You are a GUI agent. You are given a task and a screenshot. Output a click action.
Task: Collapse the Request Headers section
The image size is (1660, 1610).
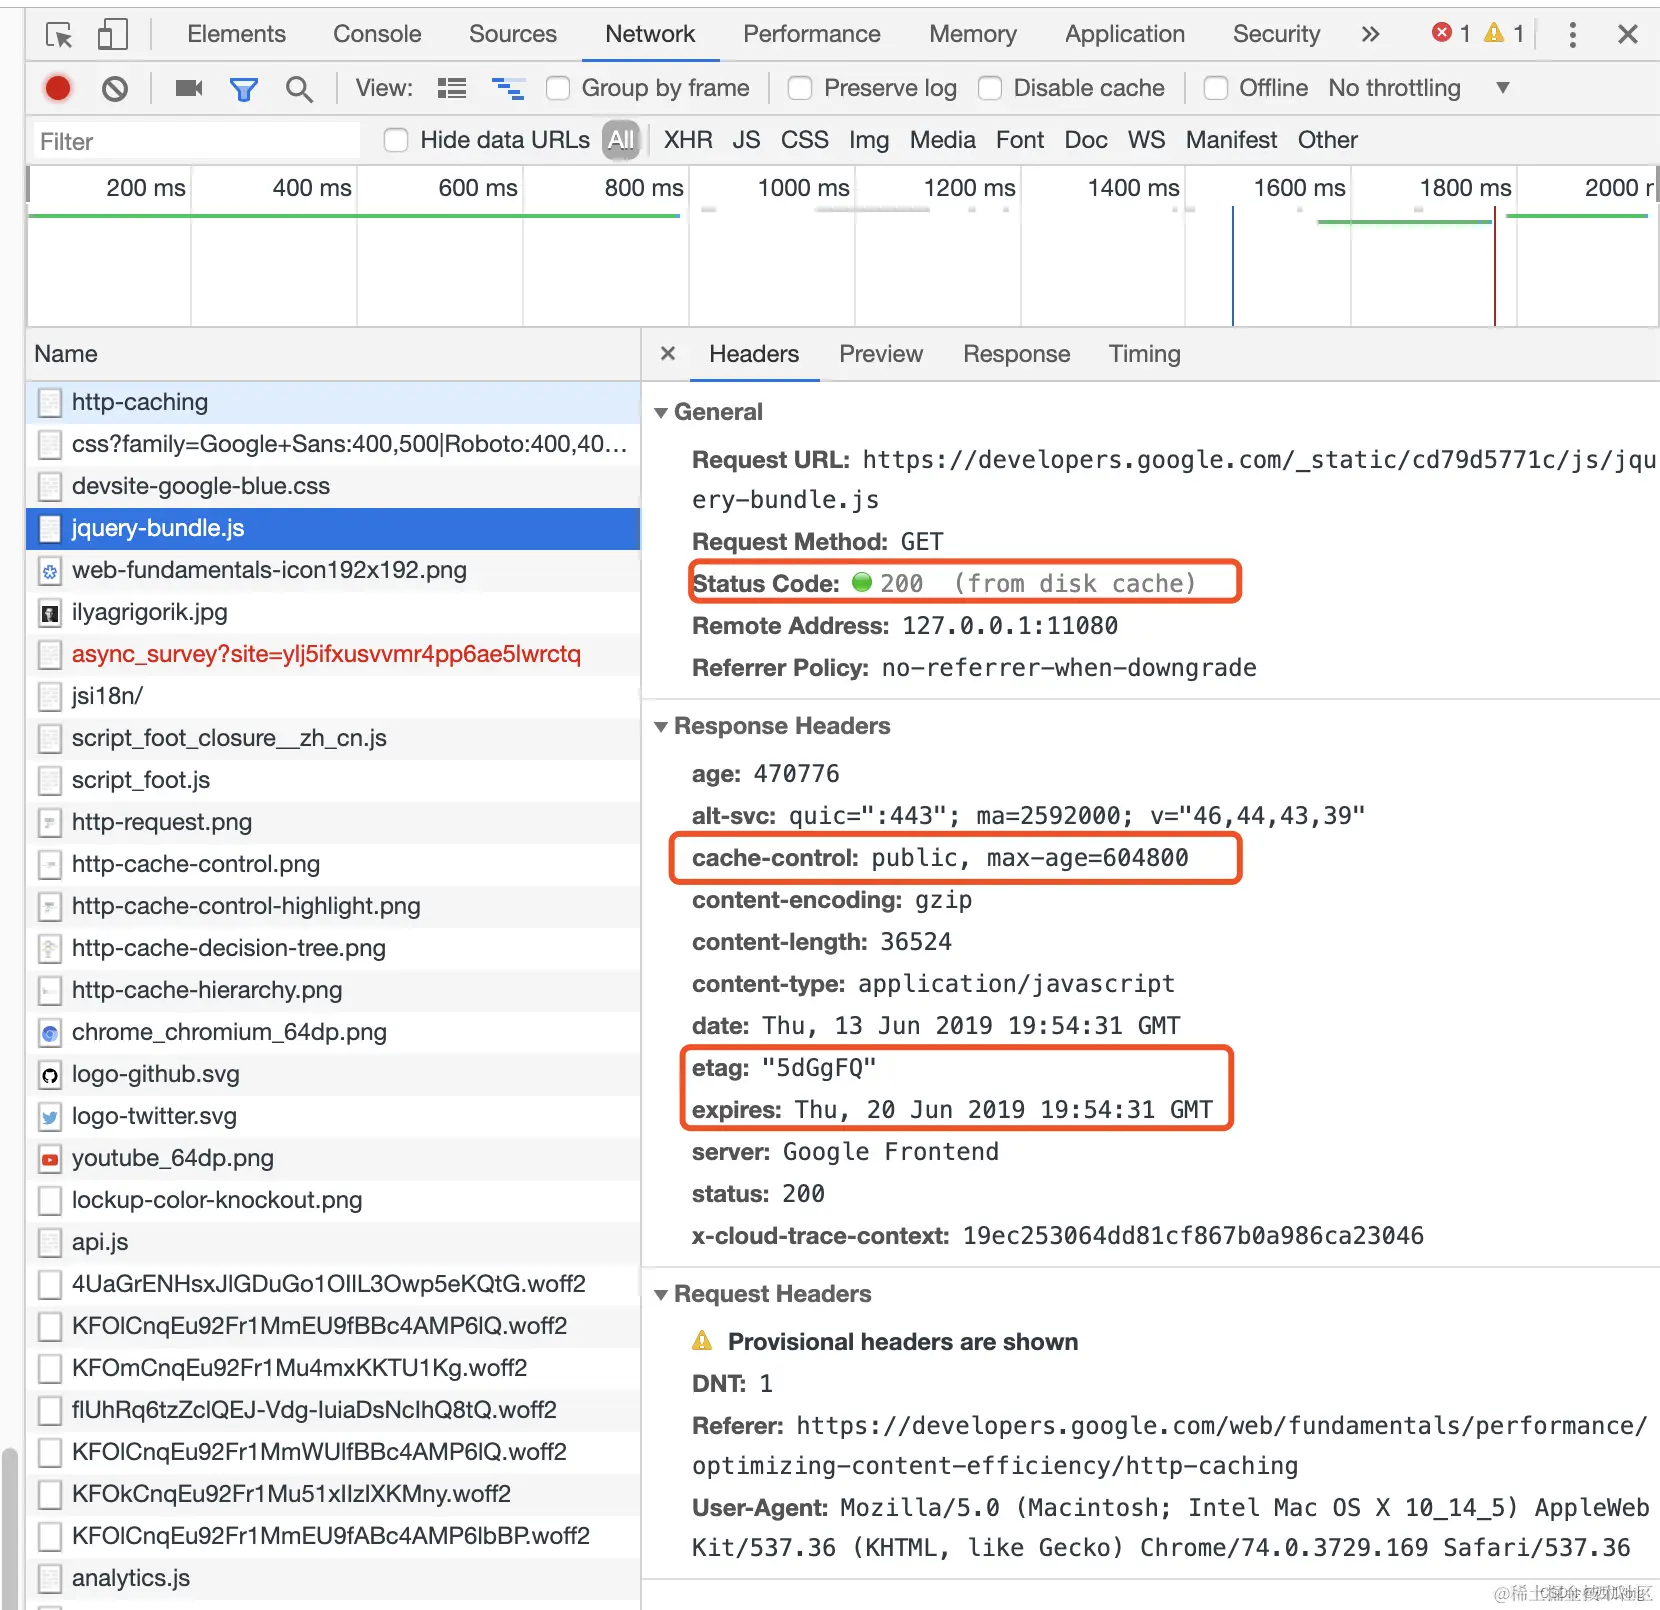[x=661, y=1295]
